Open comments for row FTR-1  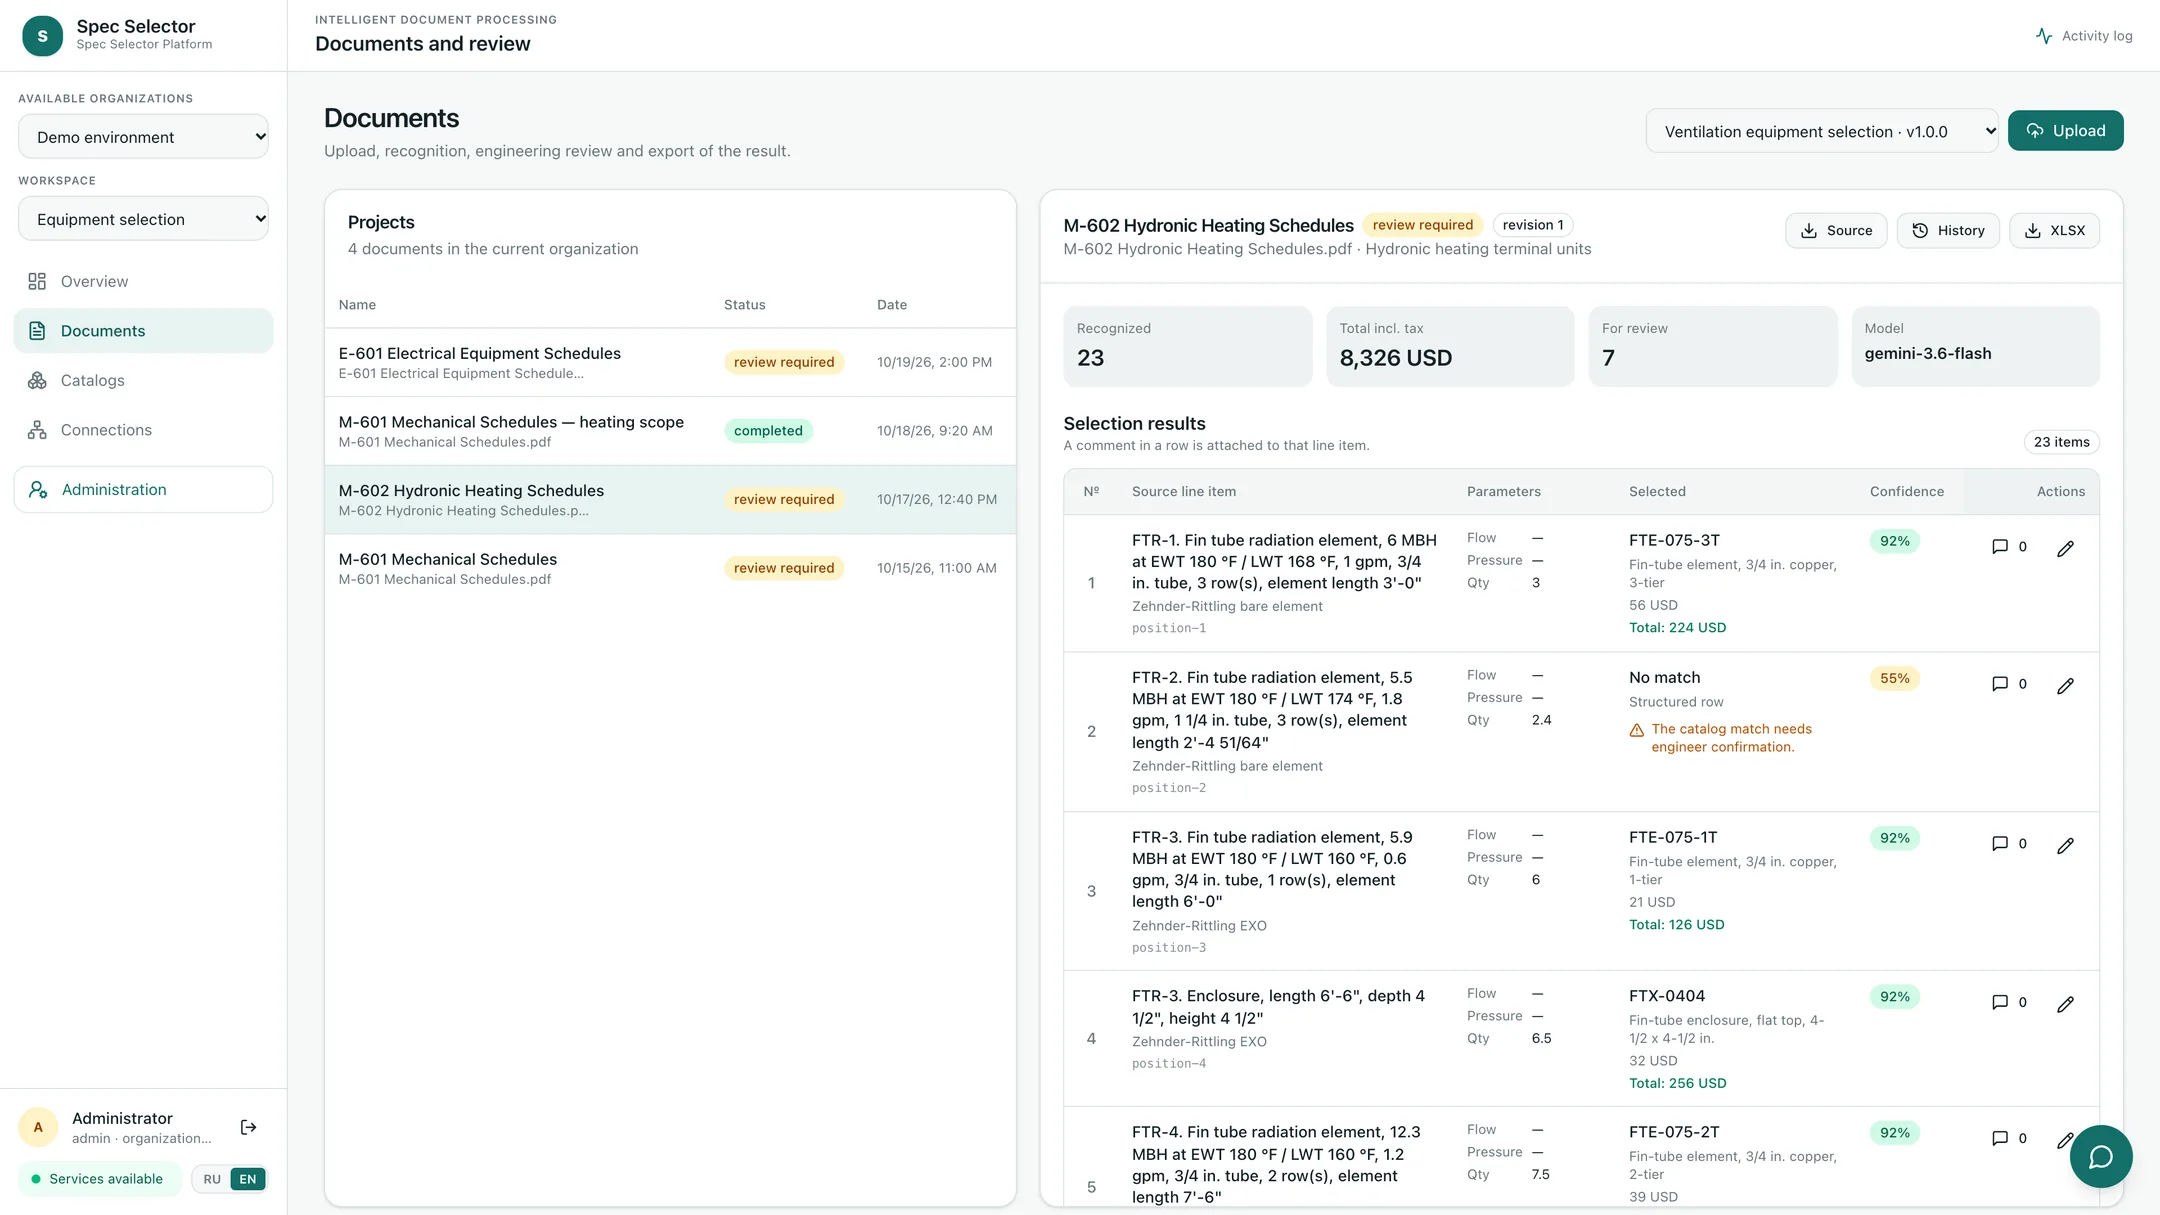[x=2009, y=547]
